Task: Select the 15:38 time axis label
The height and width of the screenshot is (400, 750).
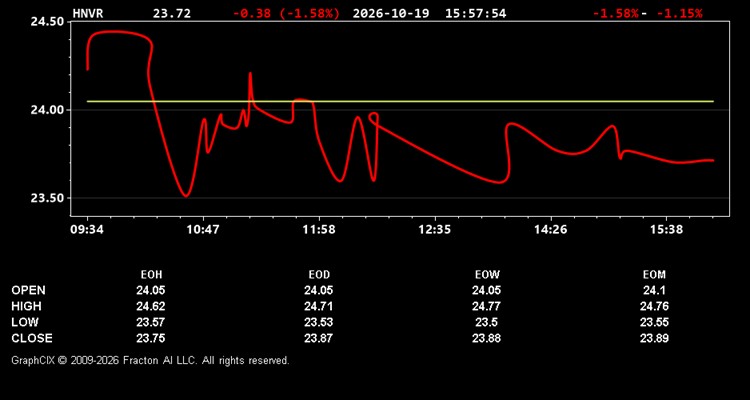Action: [667, 230]
